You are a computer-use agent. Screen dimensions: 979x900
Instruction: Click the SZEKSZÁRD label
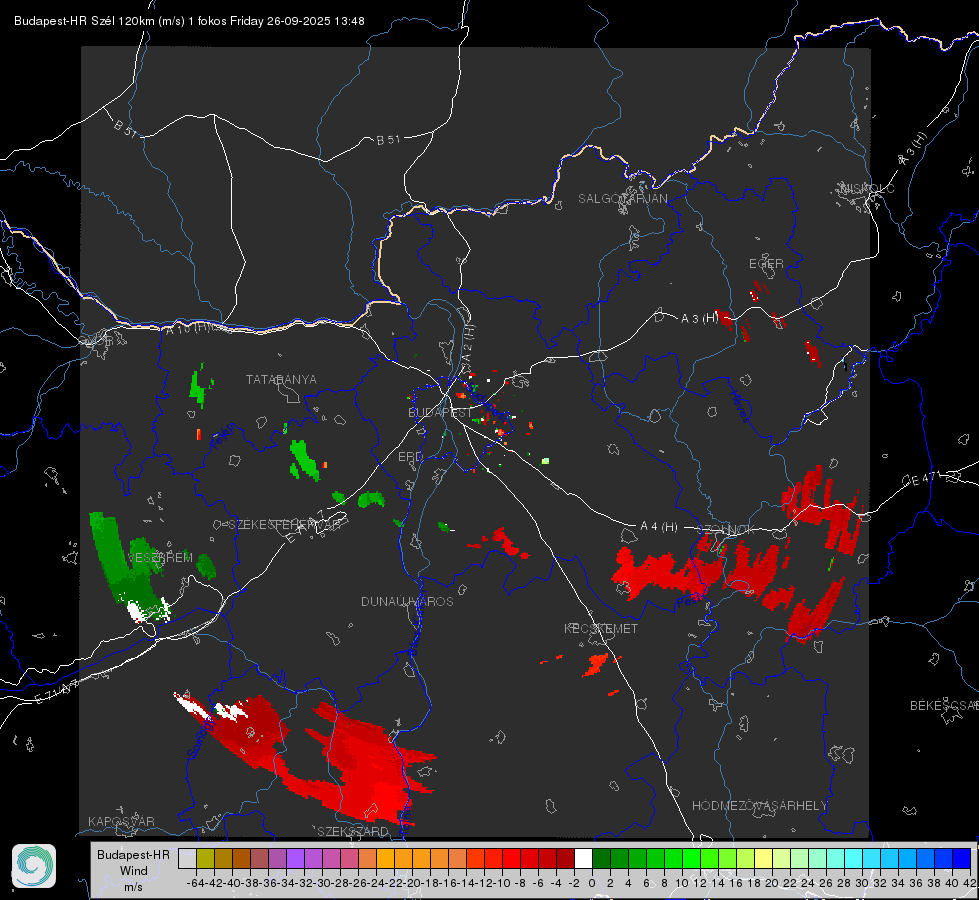[x=353, y=831]
